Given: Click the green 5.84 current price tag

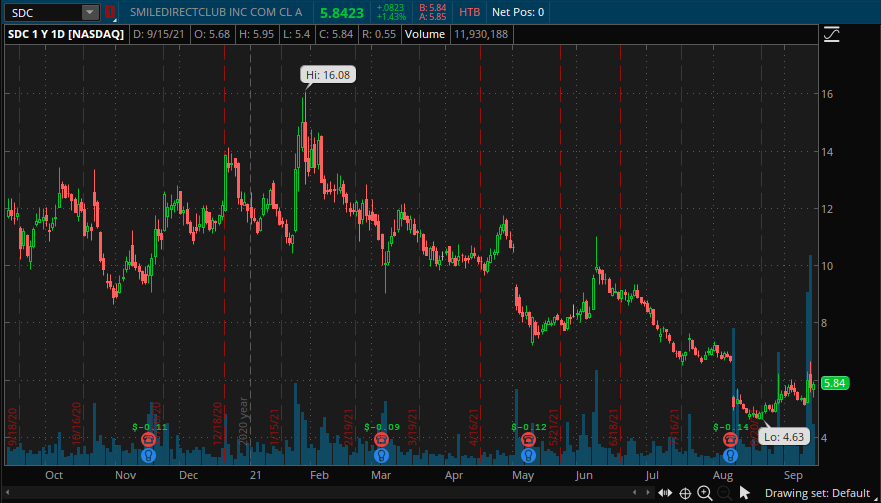Looking at the screenshot, I should point(835,384).
